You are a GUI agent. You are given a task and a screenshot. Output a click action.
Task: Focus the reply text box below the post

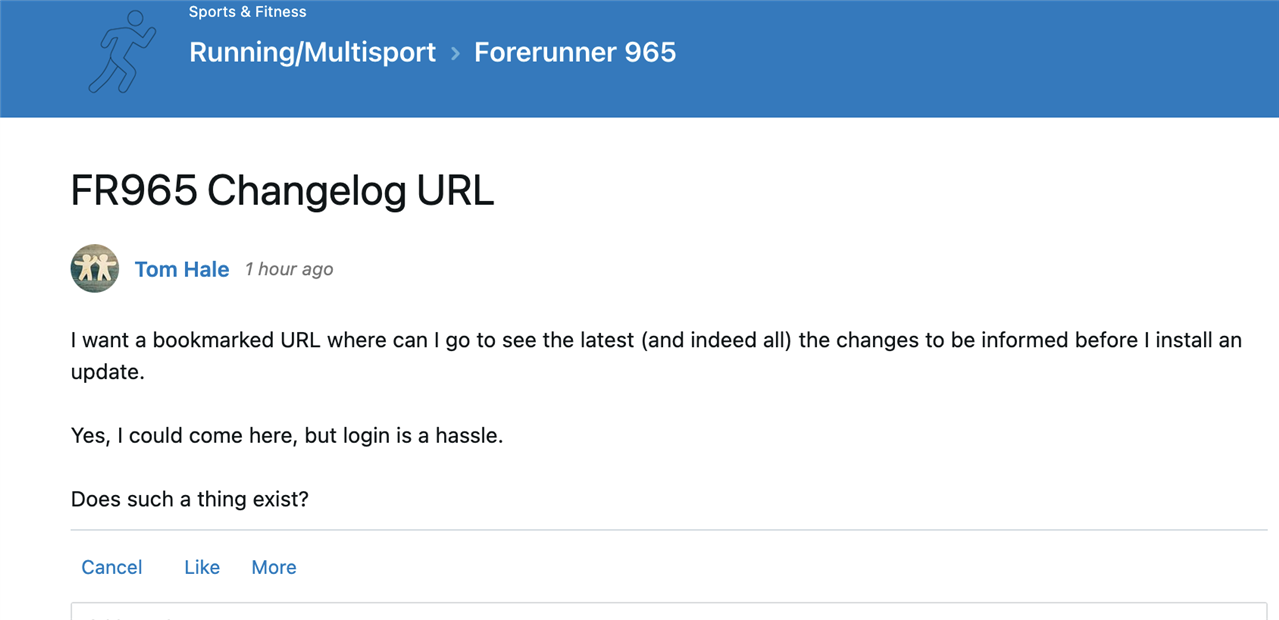[x=668, y=611]
